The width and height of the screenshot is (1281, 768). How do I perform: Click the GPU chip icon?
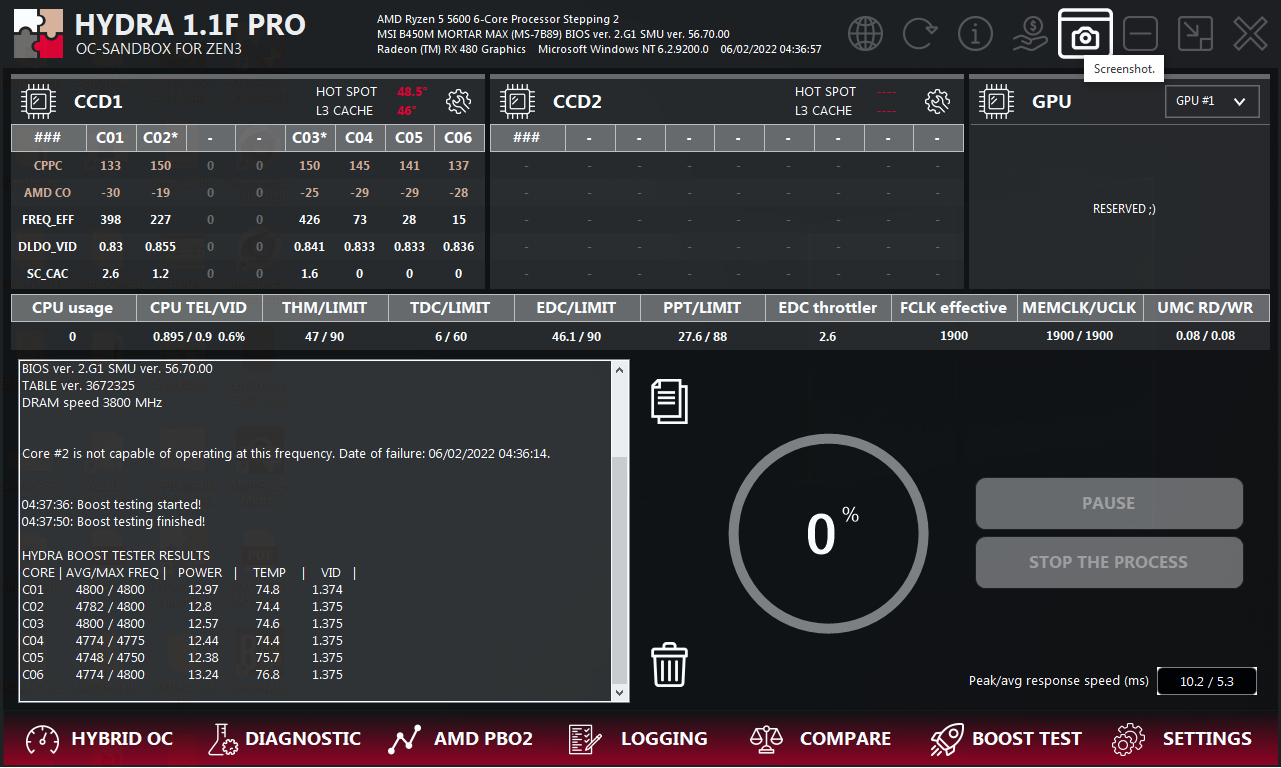click(996, 101)
